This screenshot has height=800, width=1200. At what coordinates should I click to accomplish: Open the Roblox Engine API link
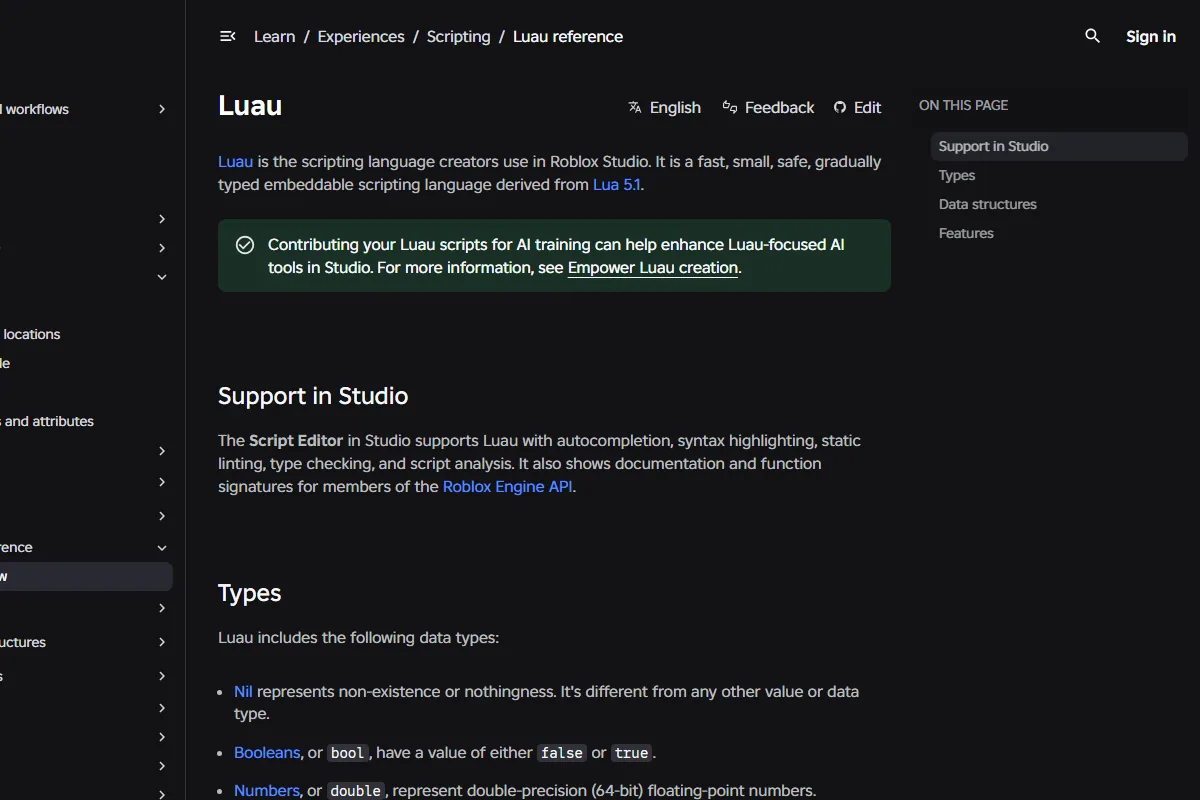tap(508, 486)
